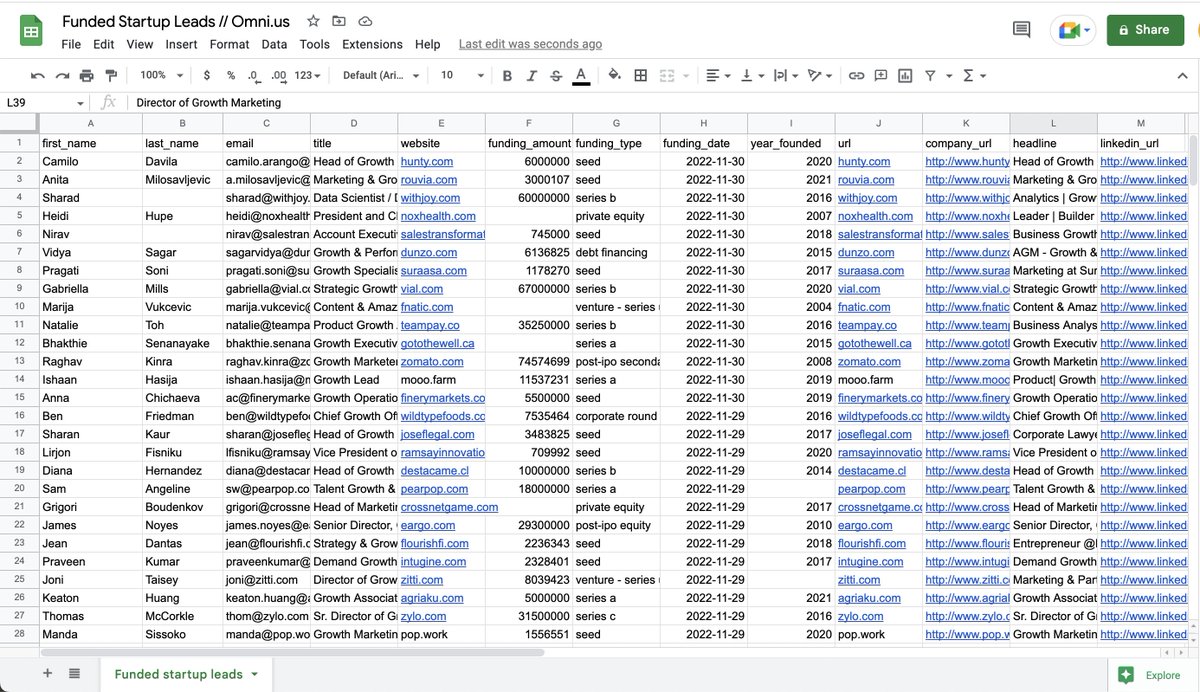Click the horizontal scrollbar
The width and height of the screenshot is (1200, 692).
(x=292, y=653)
